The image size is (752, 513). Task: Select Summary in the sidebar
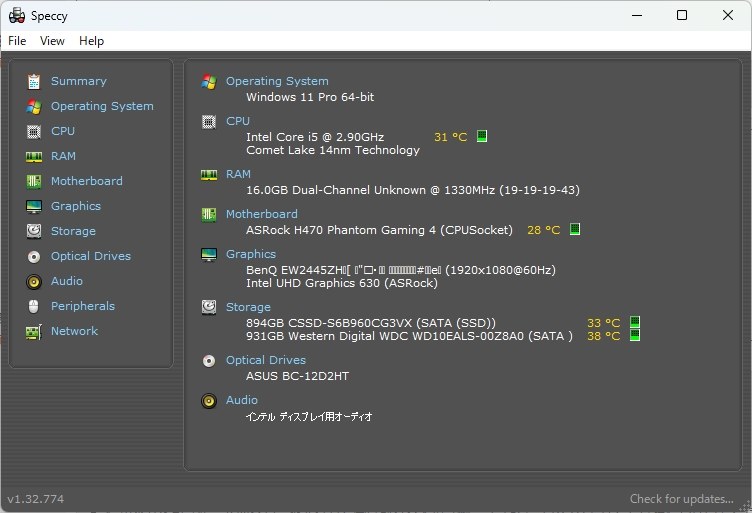pos(79,81)
